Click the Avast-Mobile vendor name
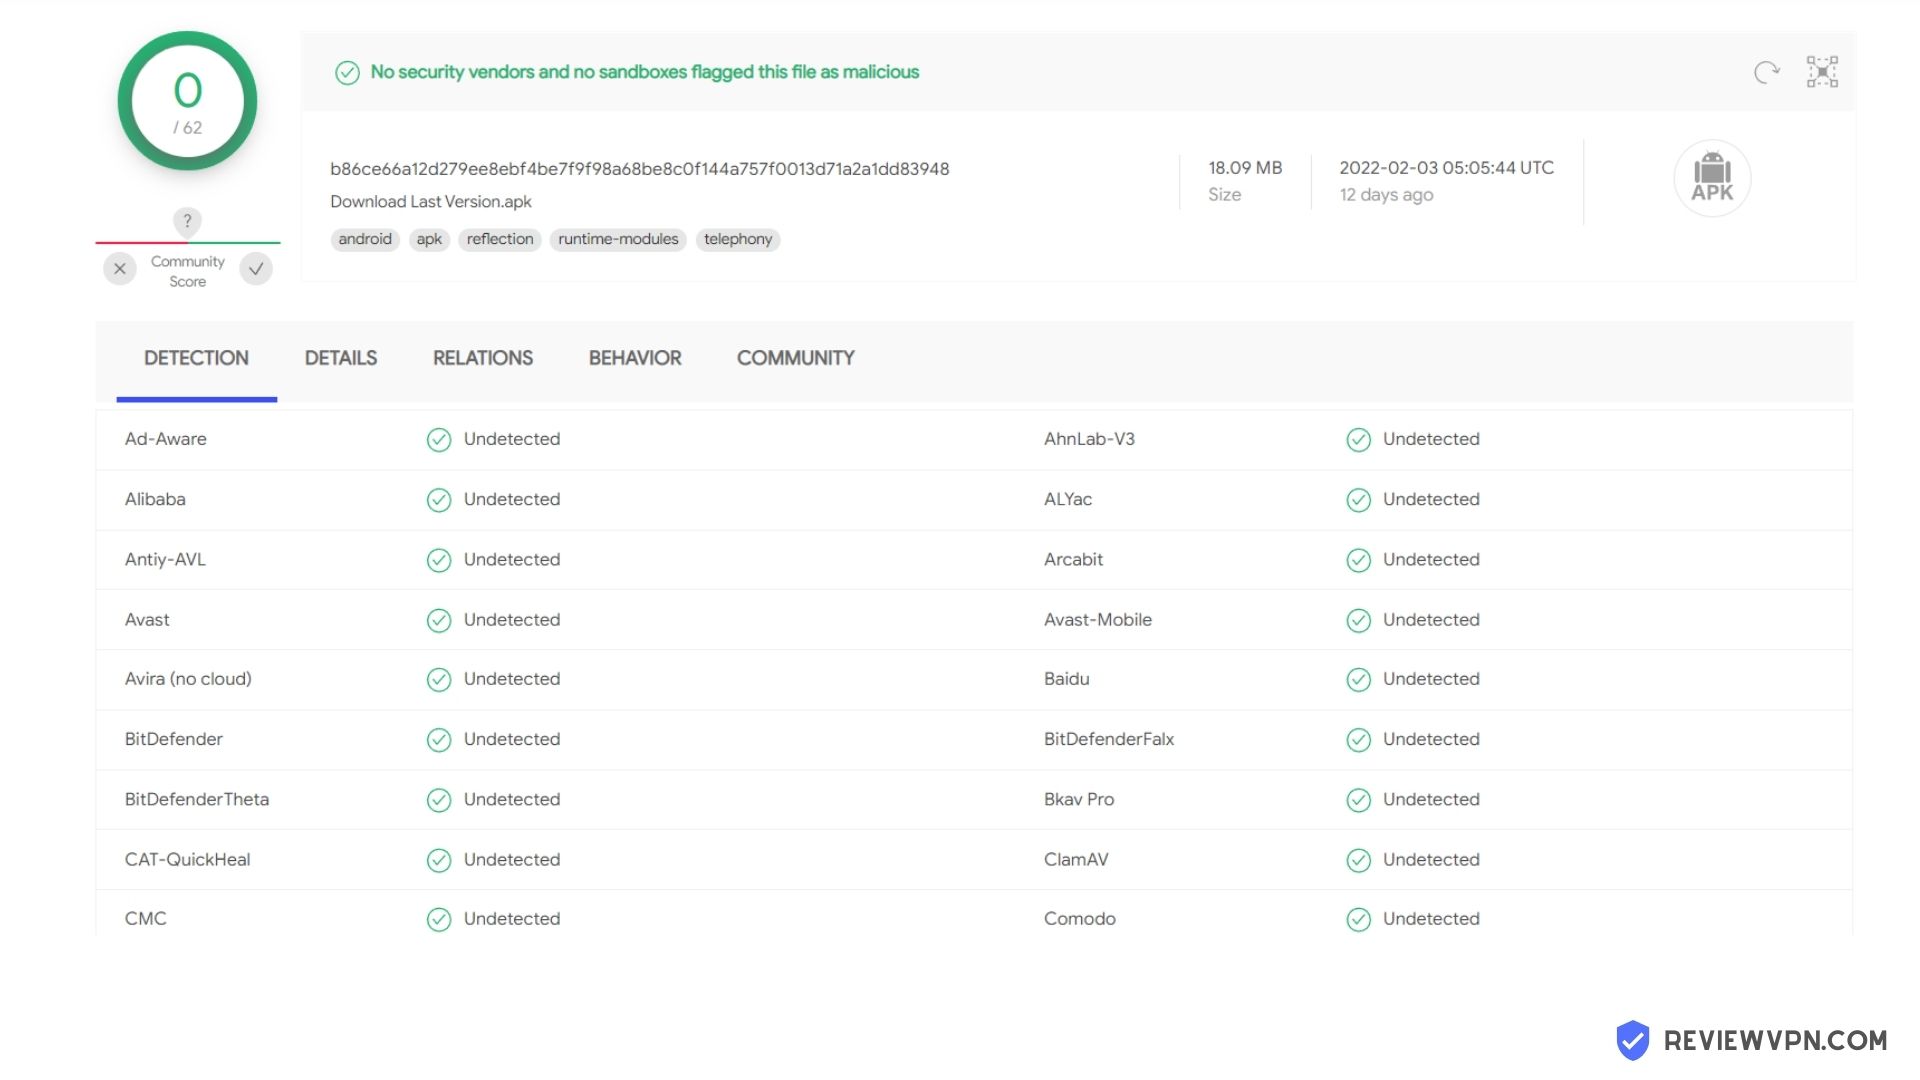The width and height of the screenshot is (1920, 1080). coord(1098,619)
